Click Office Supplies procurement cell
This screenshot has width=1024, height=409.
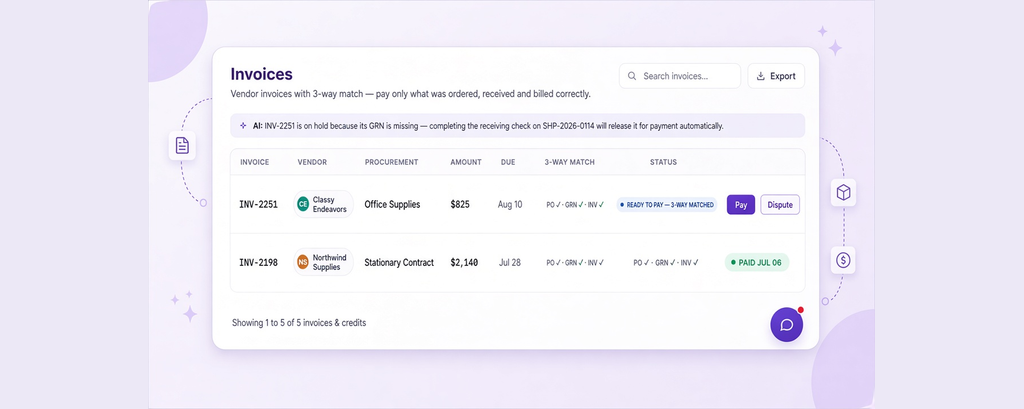tap(392, 204)
